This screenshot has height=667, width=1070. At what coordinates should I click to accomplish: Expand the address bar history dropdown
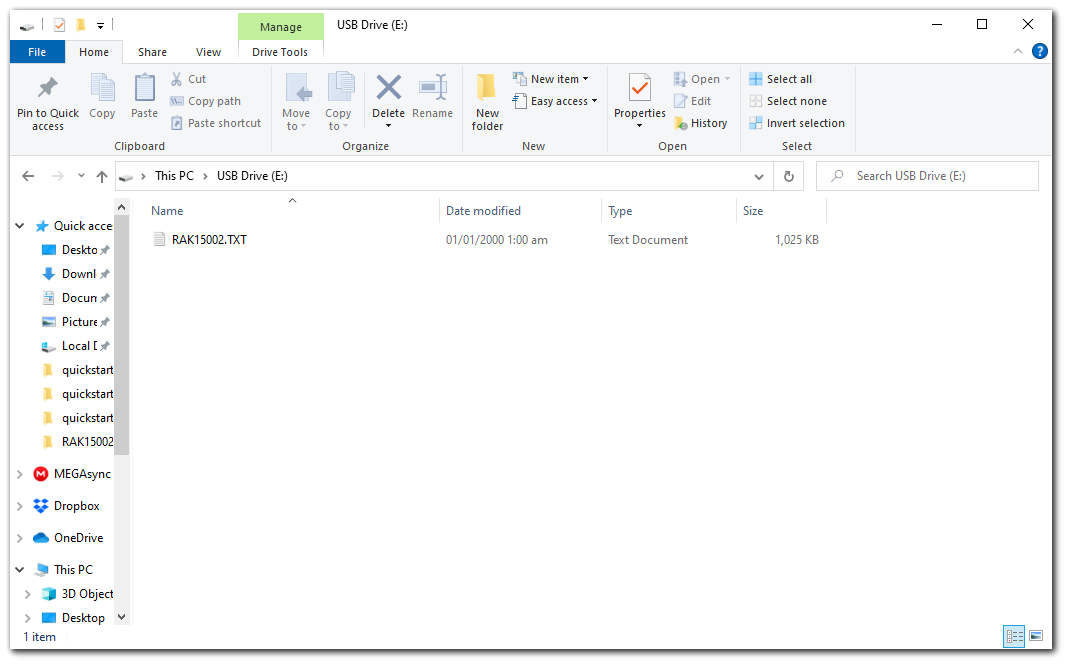pyautogui.click(x=759, y=177)
